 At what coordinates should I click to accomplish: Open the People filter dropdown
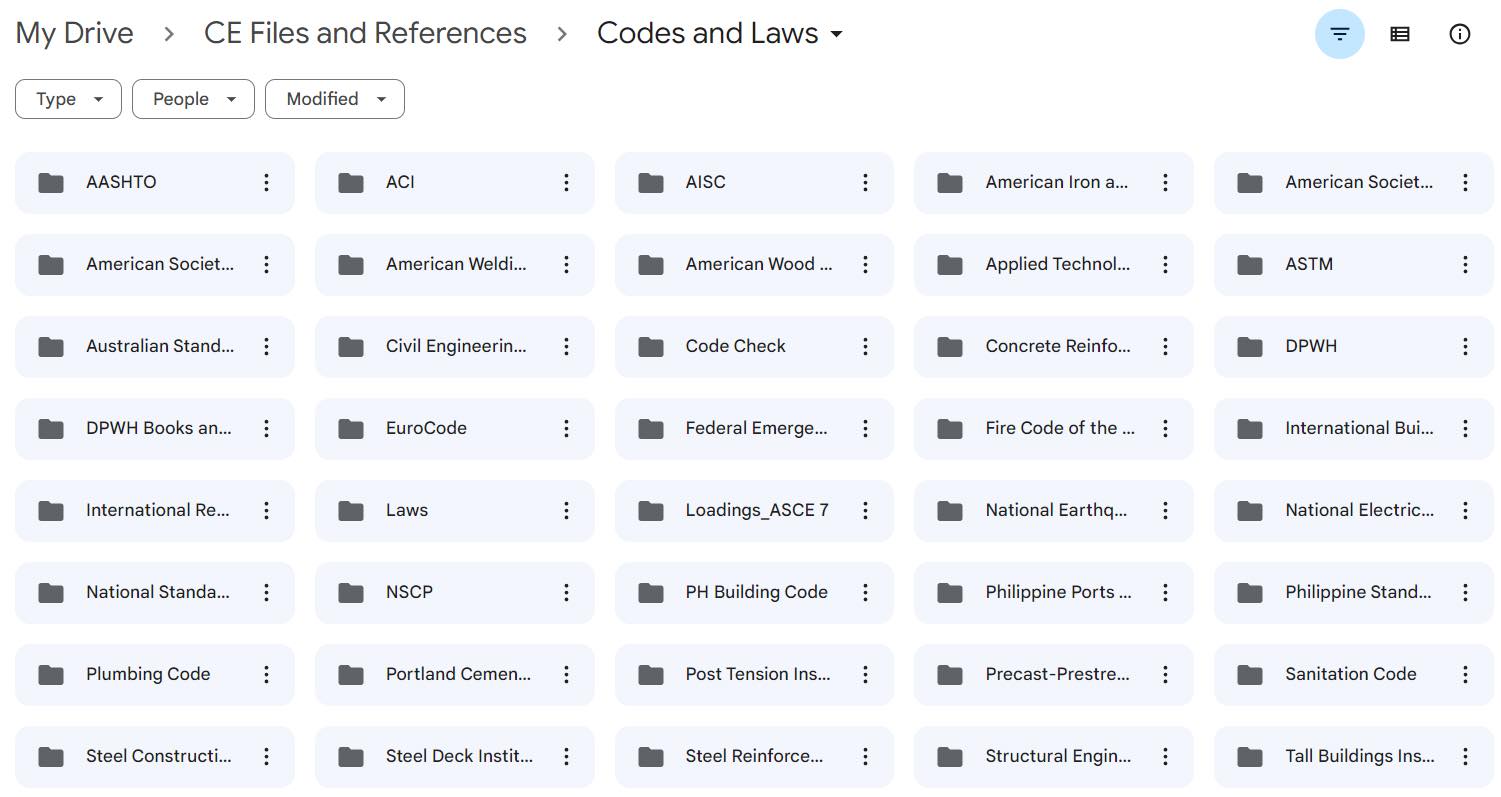(193, 99)
